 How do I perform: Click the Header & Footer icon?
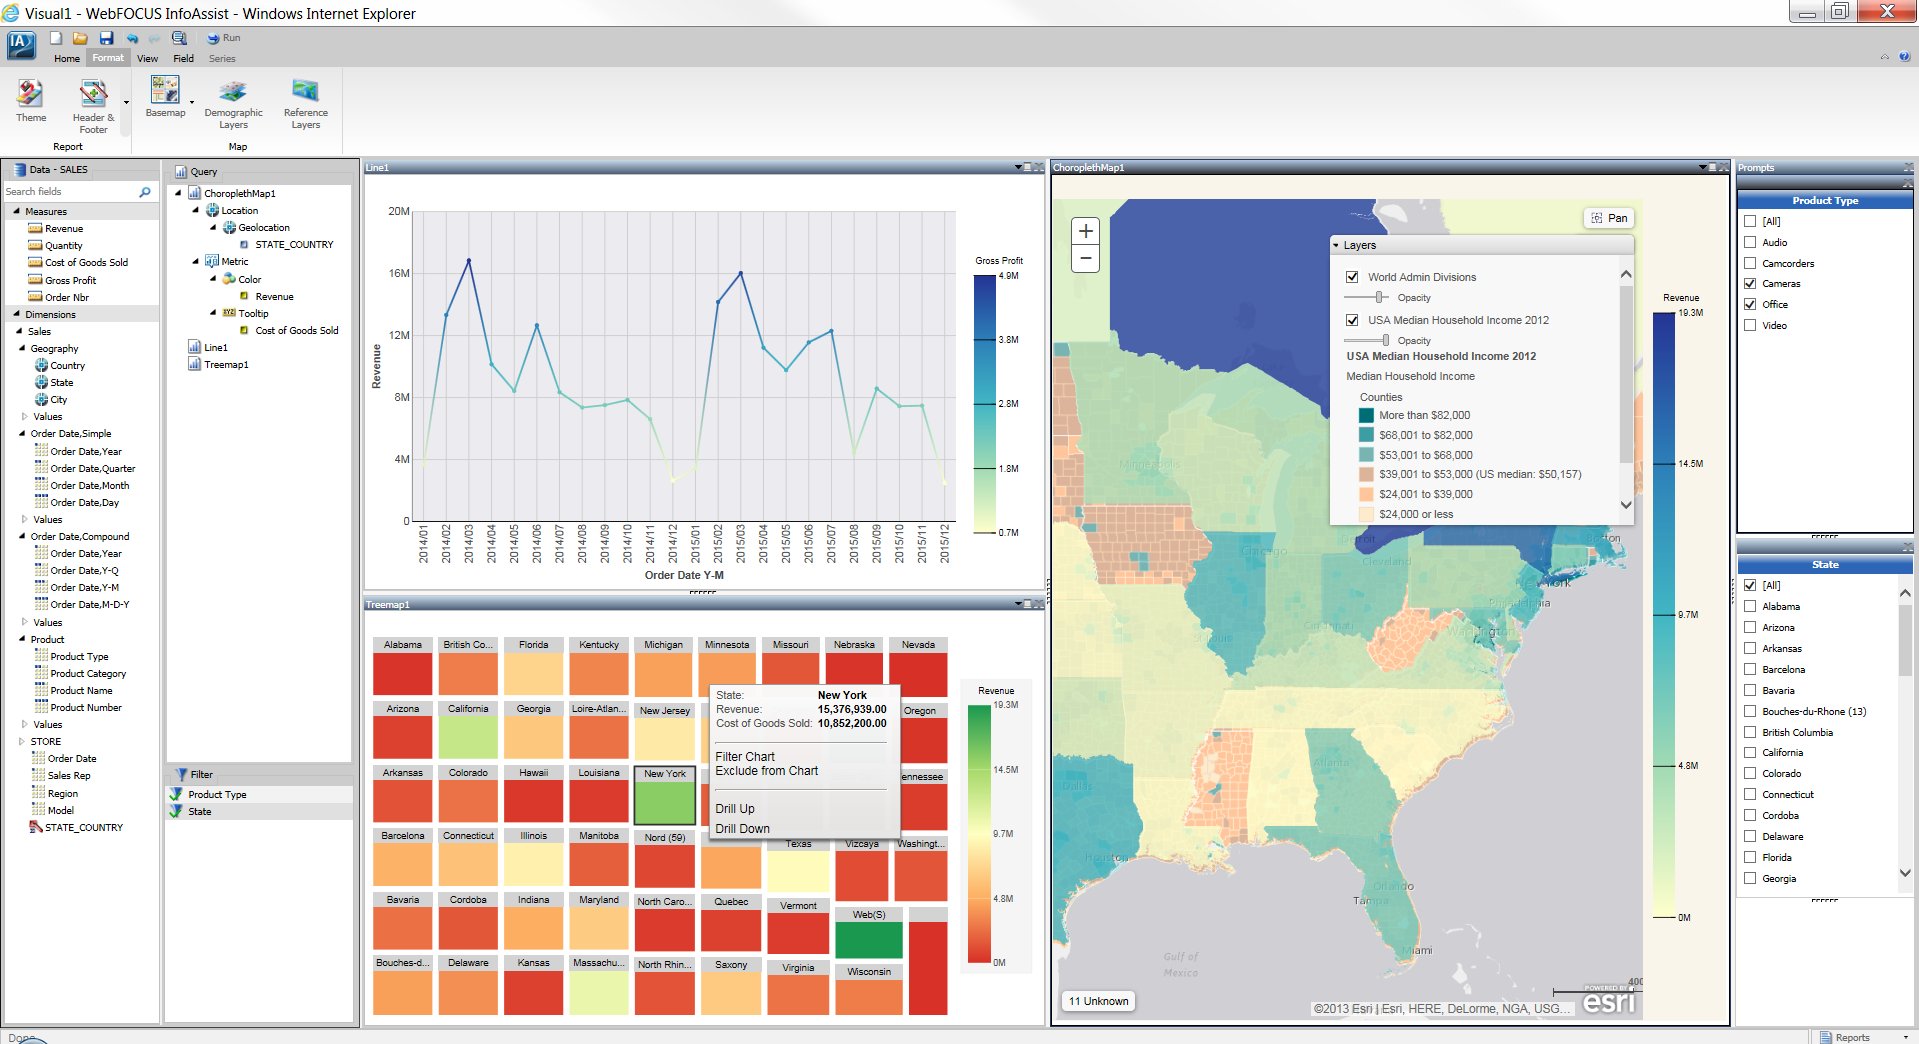pyautogui.click(x=93, y=96)
